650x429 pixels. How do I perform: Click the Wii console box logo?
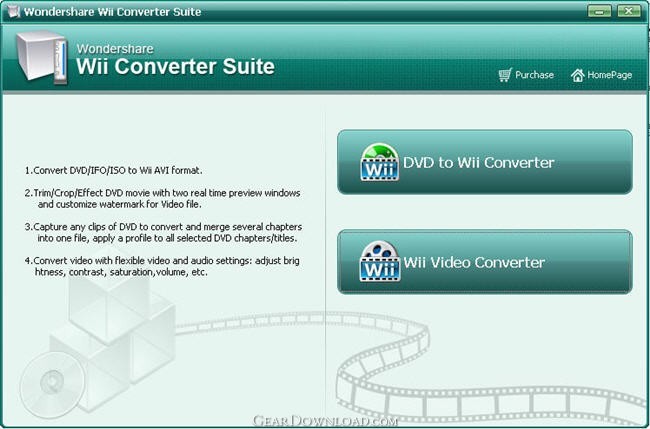(x=41, y=57)
